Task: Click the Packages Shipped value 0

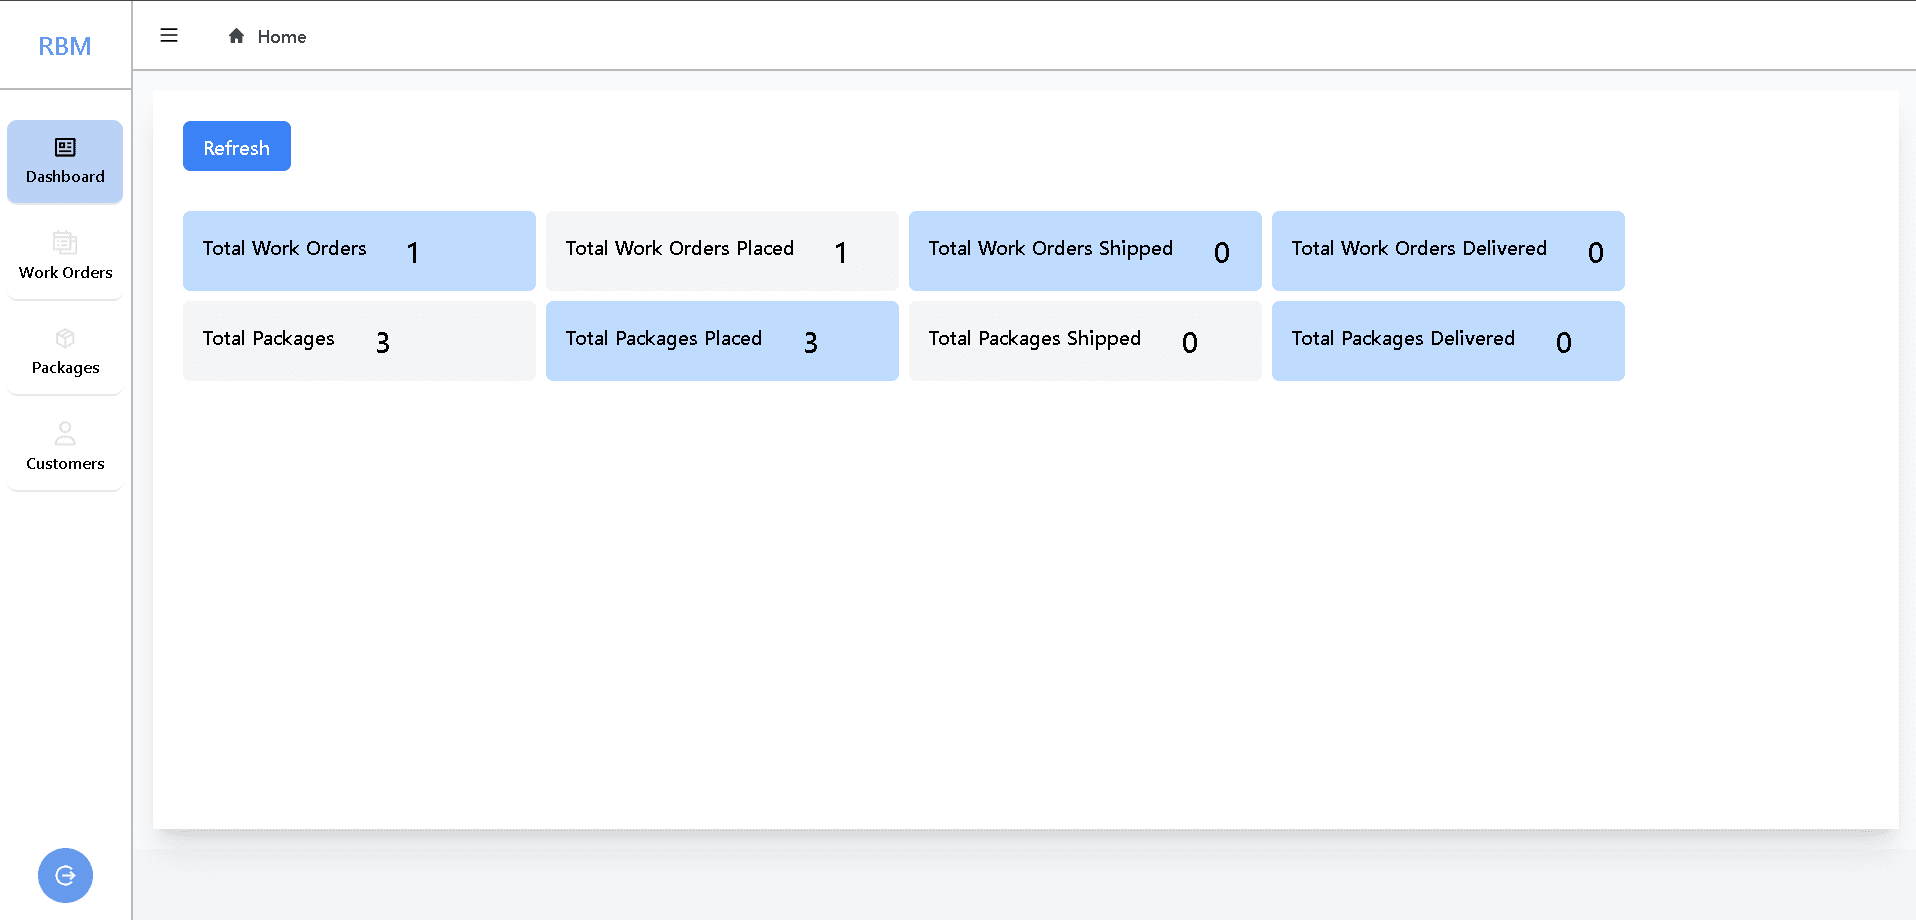Action: (x=1190, y=343)
